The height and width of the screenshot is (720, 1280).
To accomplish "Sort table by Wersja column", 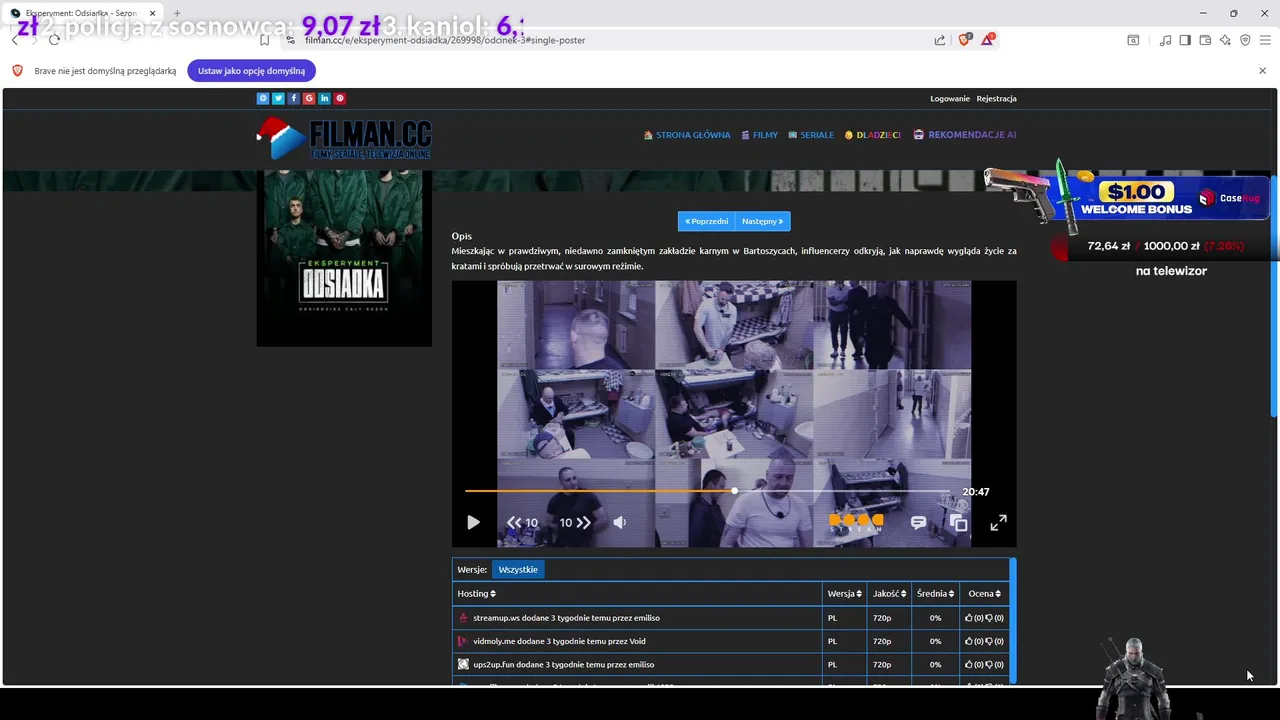I will (x=844, y=593).
